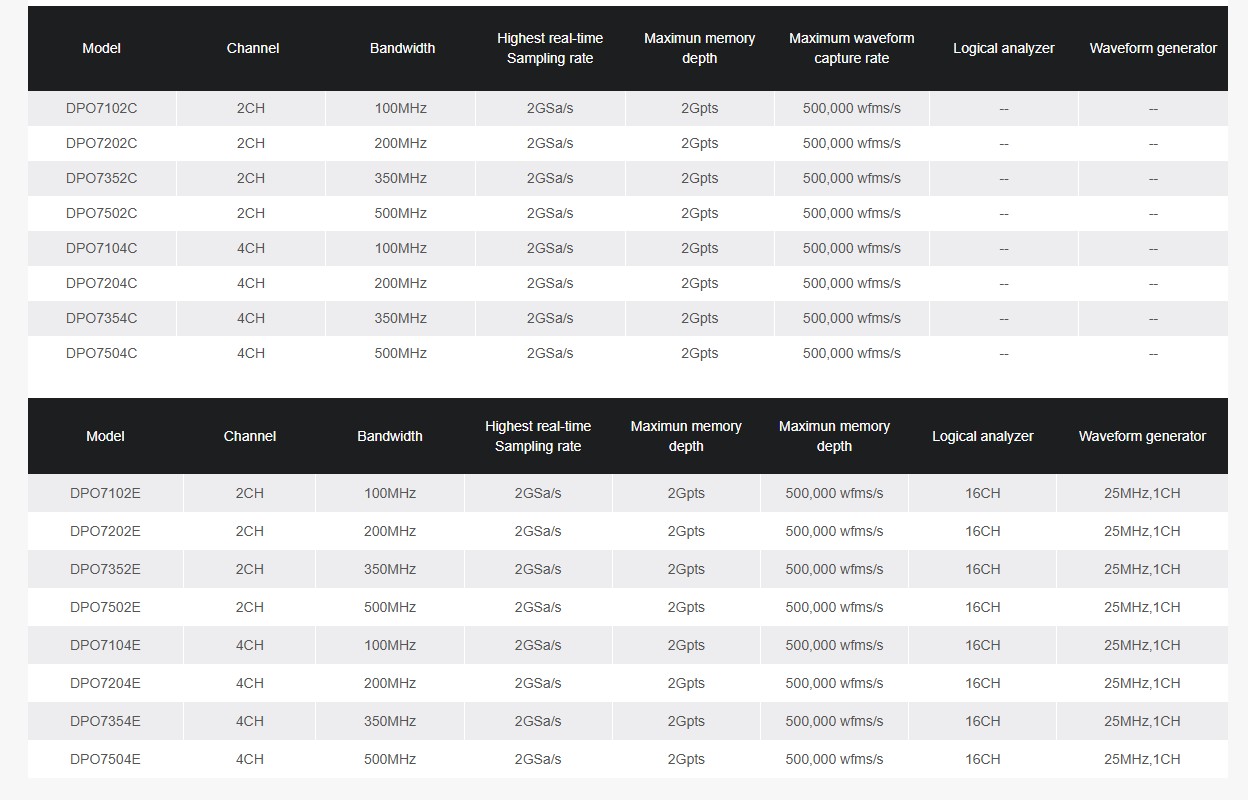Select the DPO7504E model entry

tap(105, 759)
